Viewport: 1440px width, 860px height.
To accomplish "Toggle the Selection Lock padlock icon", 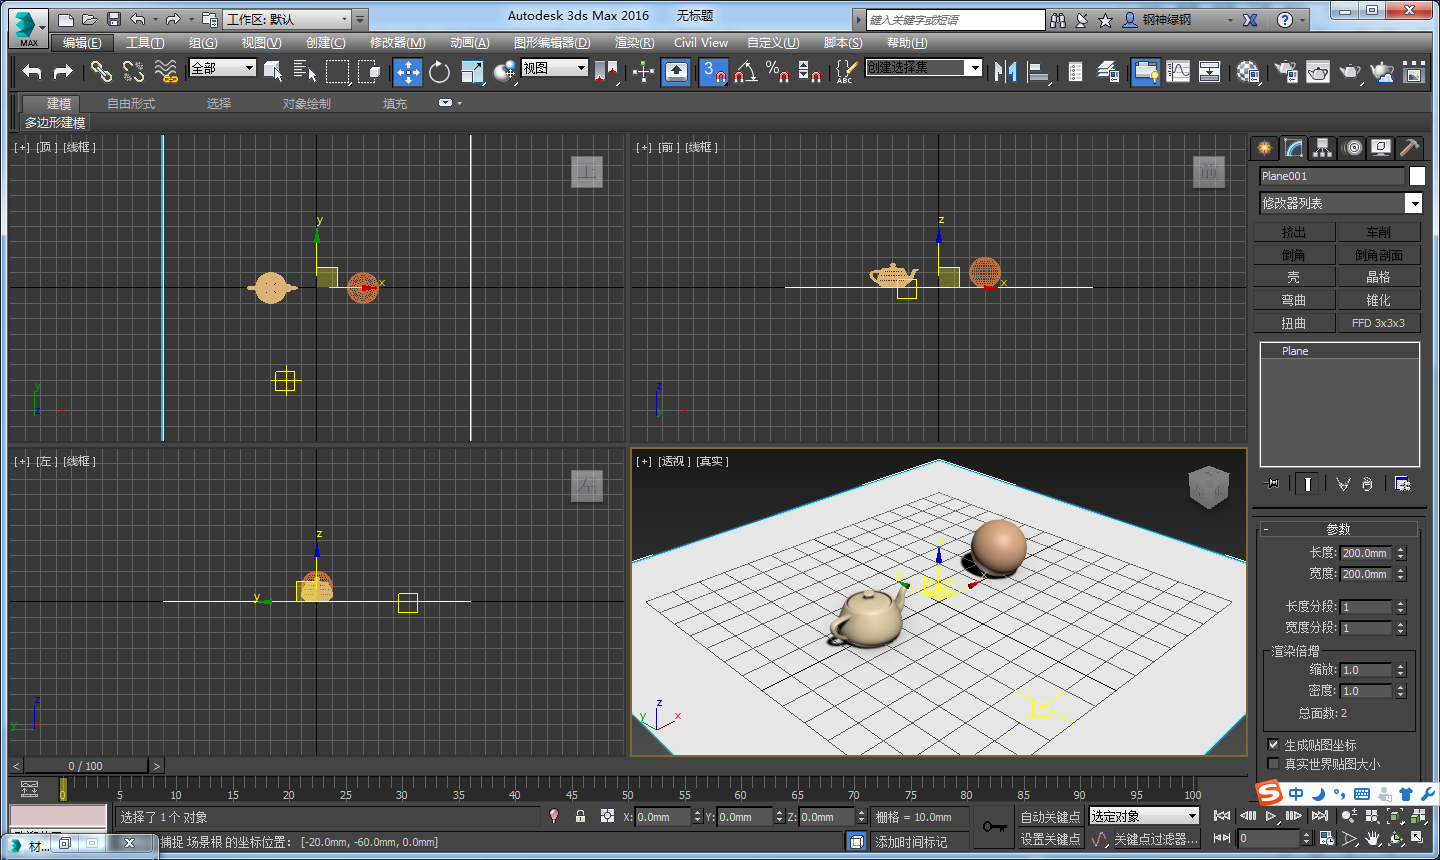I will point(580,816).
